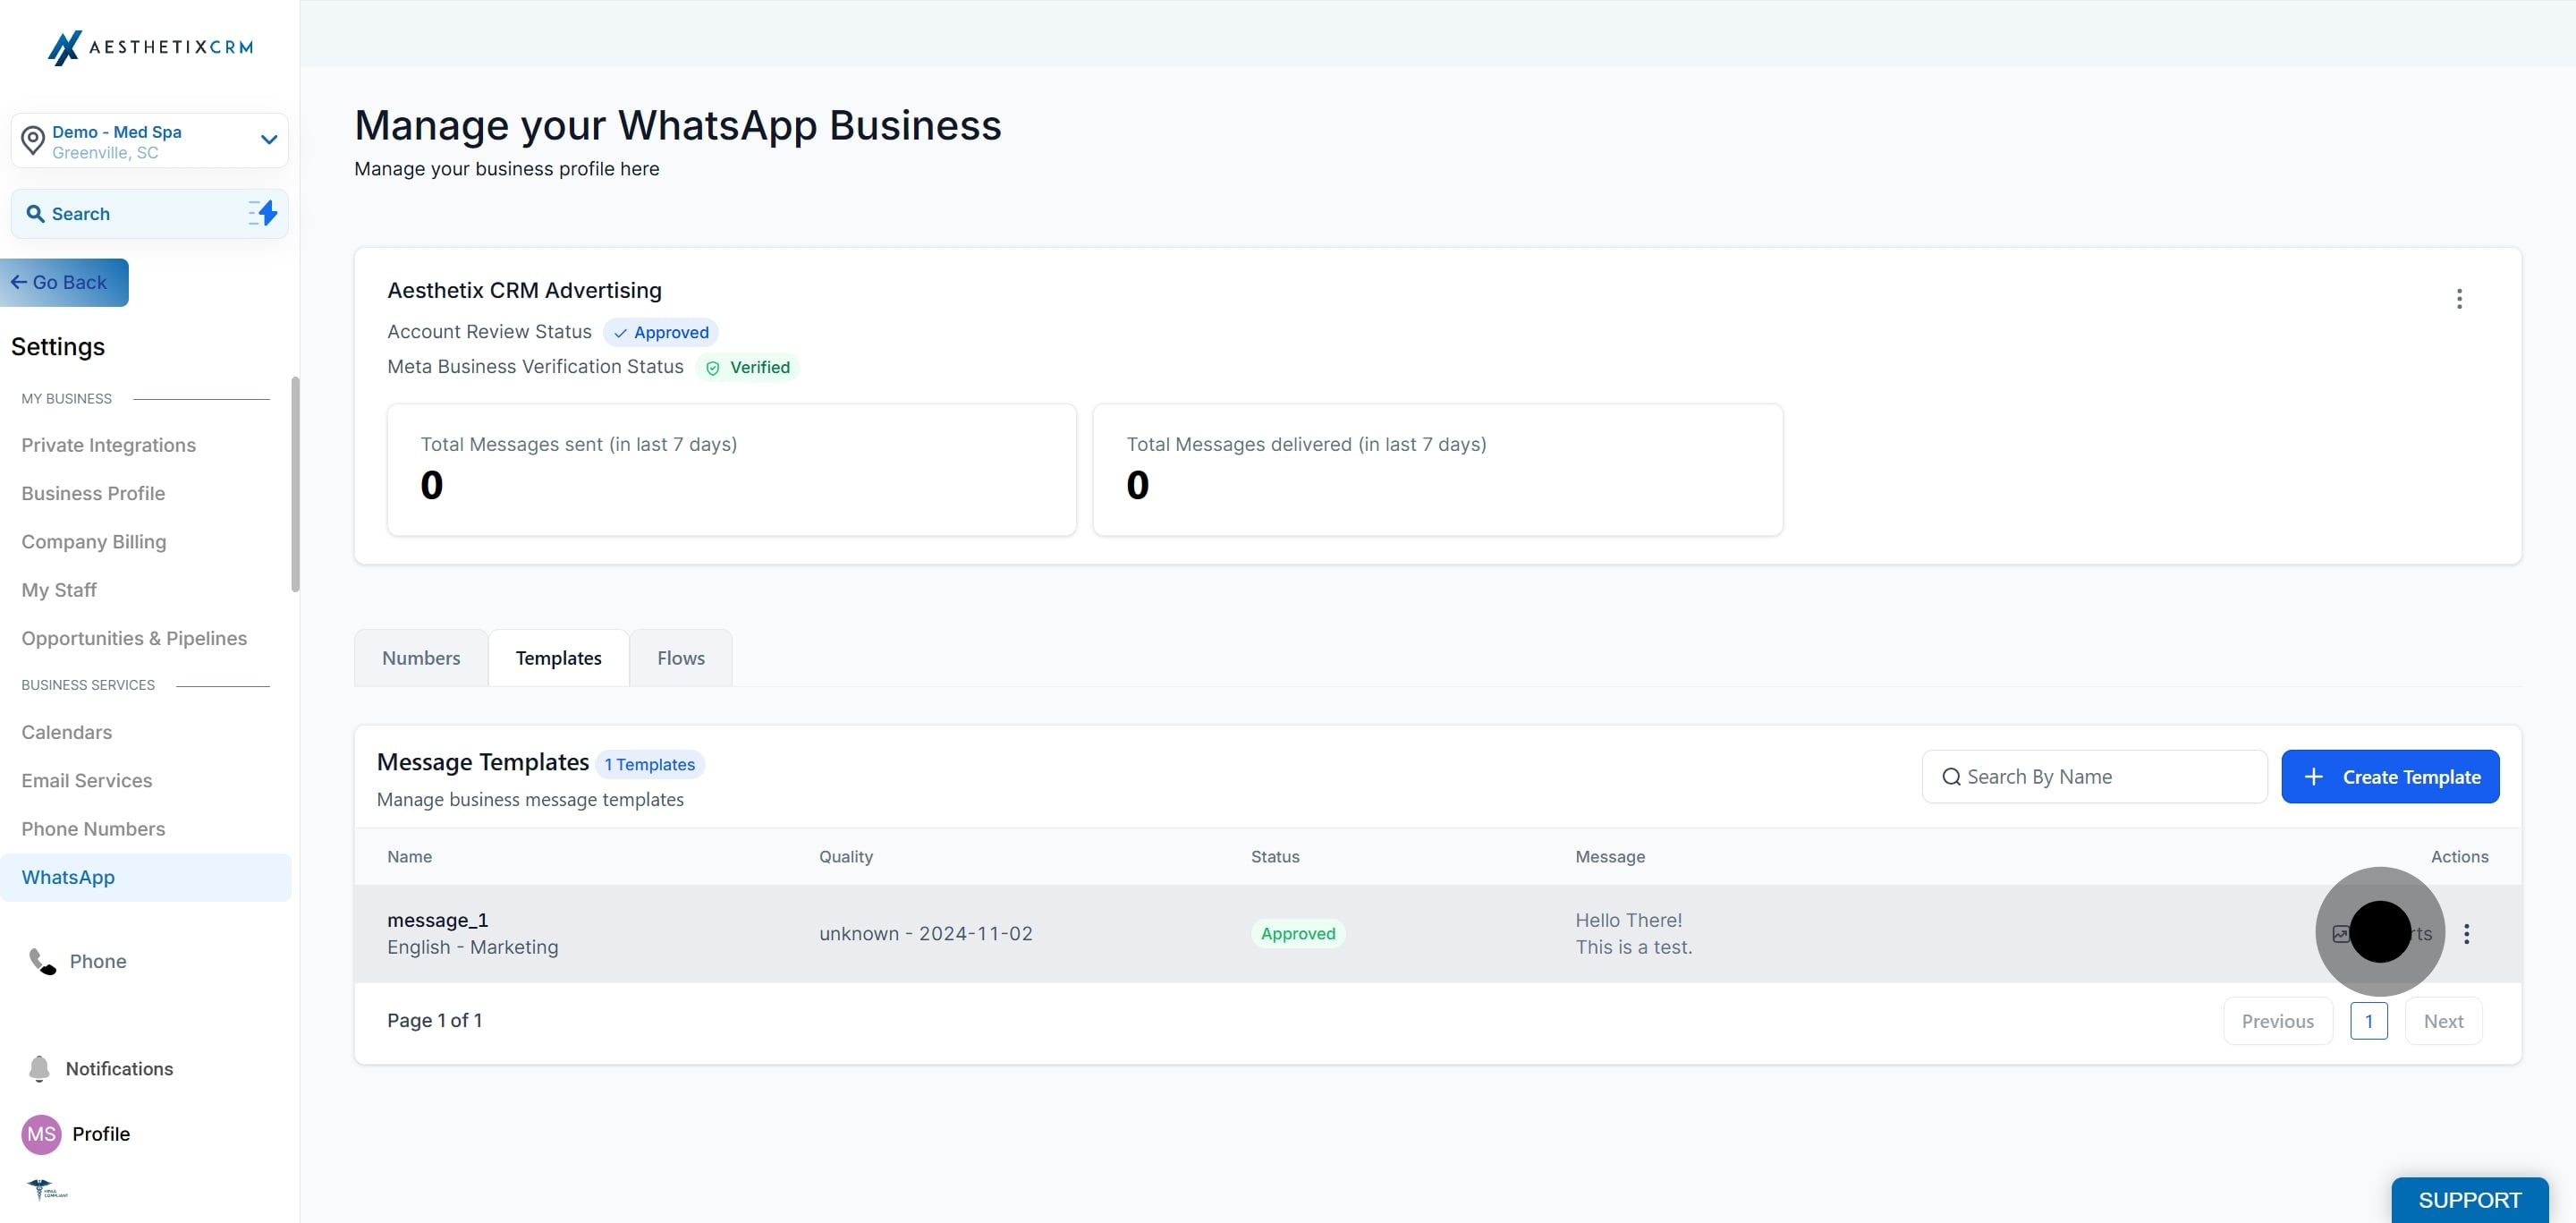Open Email Services settings
This screenshot has height=1223, width=2576.
pos(87,780)
